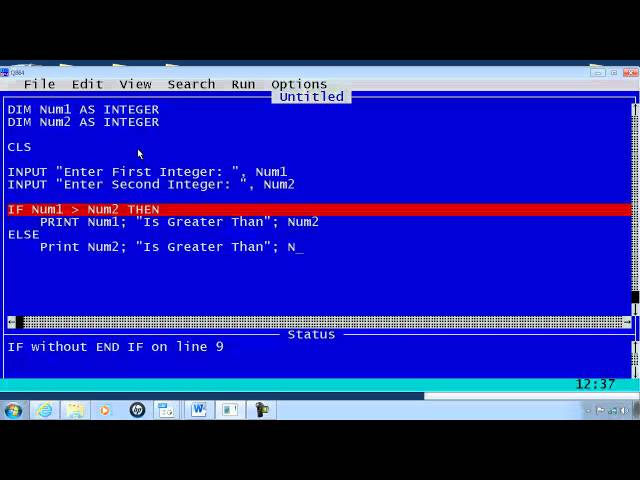Open the taskbar app right of the HP icon
The width and height of the screenshot is (640, 480).
click(166, 410)
